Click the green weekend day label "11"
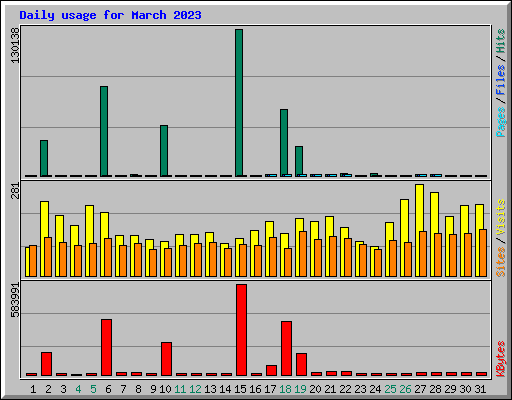The width and height of the screenshot is (512, 400). click(180, 389)
